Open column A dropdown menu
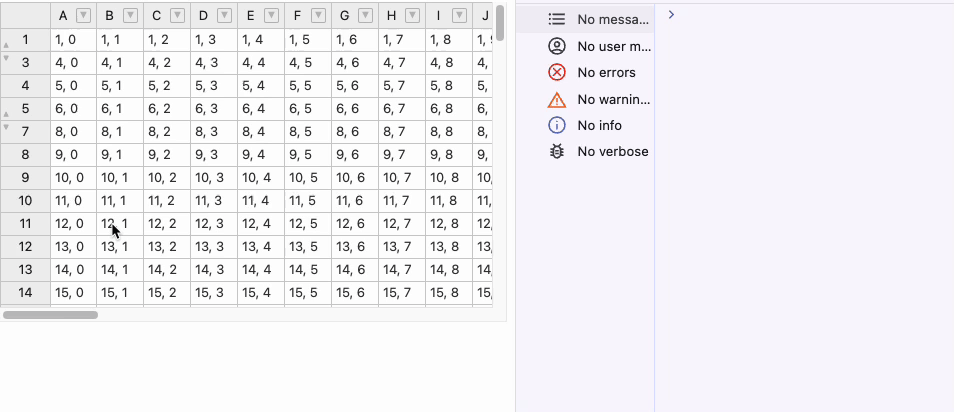 83,15
